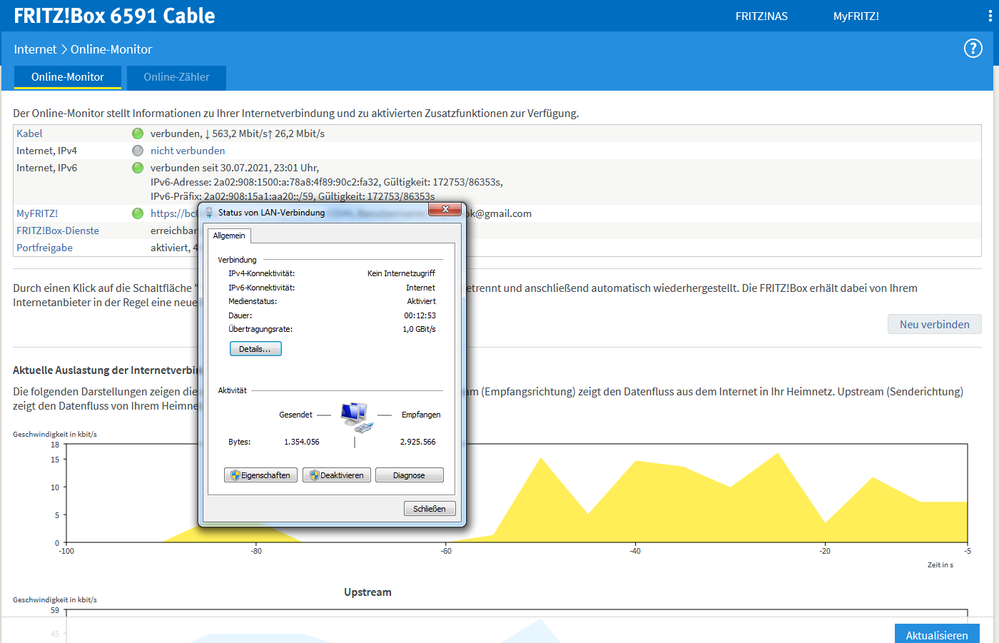Screen dimensions: 999x643
Task: Click the 1,0 GBit/s transfer rate value
Action: click(x=419, y=329)
